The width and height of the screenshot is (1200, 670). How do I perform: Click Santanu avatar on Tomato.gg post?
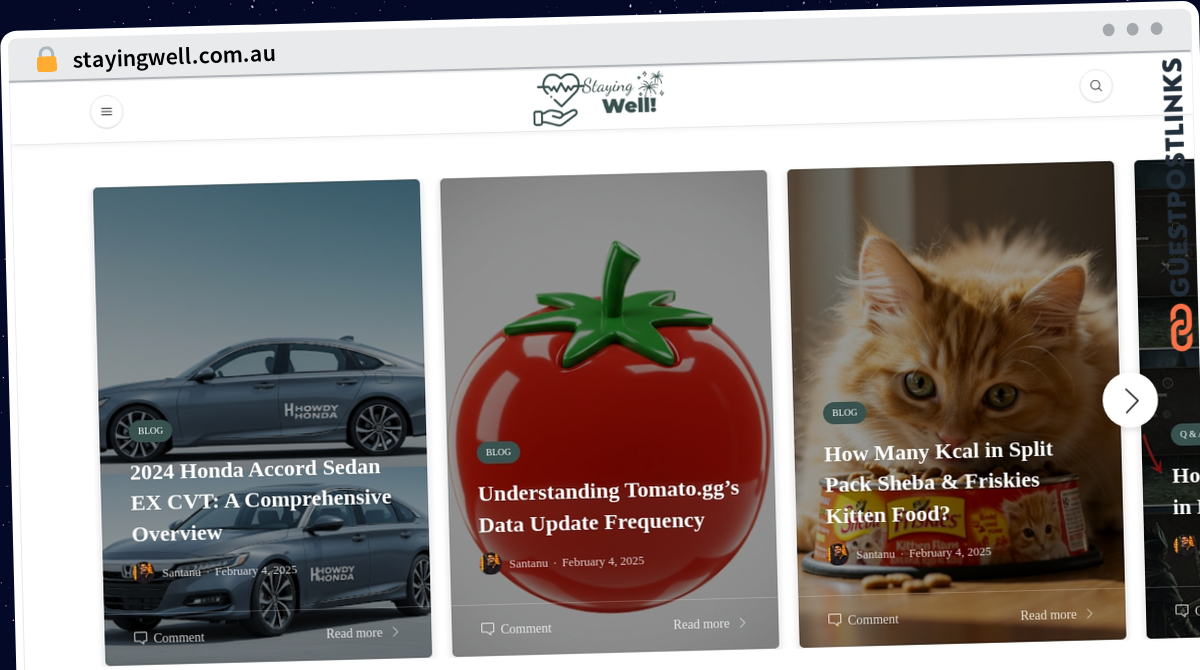(x=491, y=563)
